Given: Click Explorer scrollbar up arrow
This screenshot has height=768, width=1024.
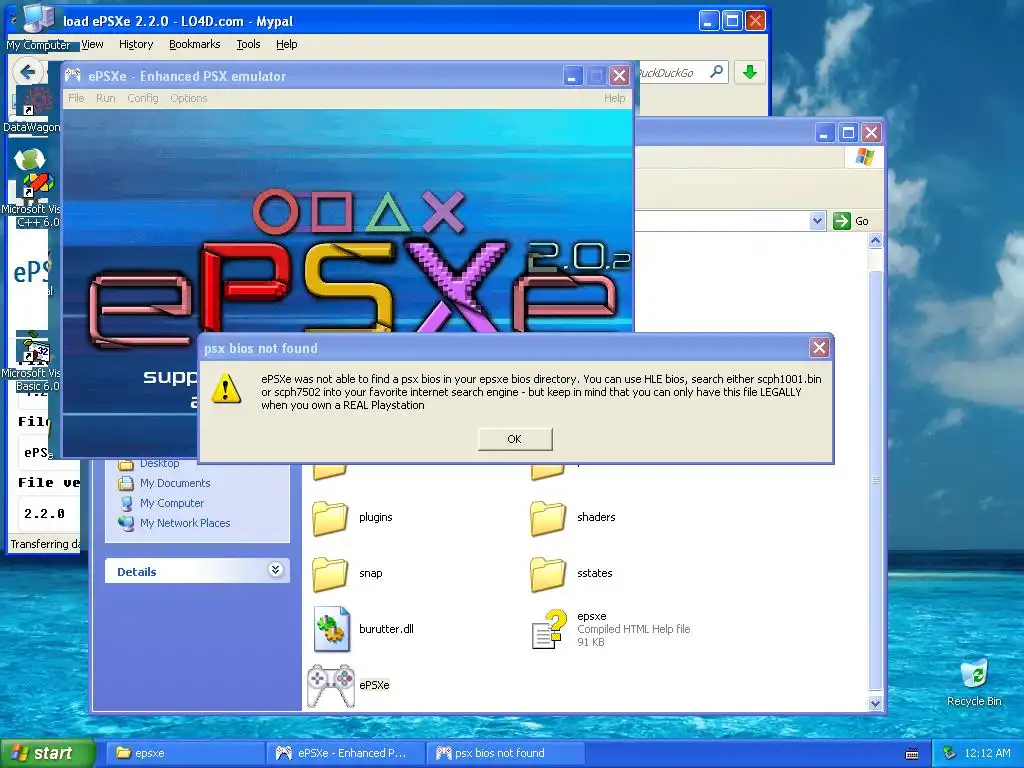Looking at the screenshot, I should [875, 241].
